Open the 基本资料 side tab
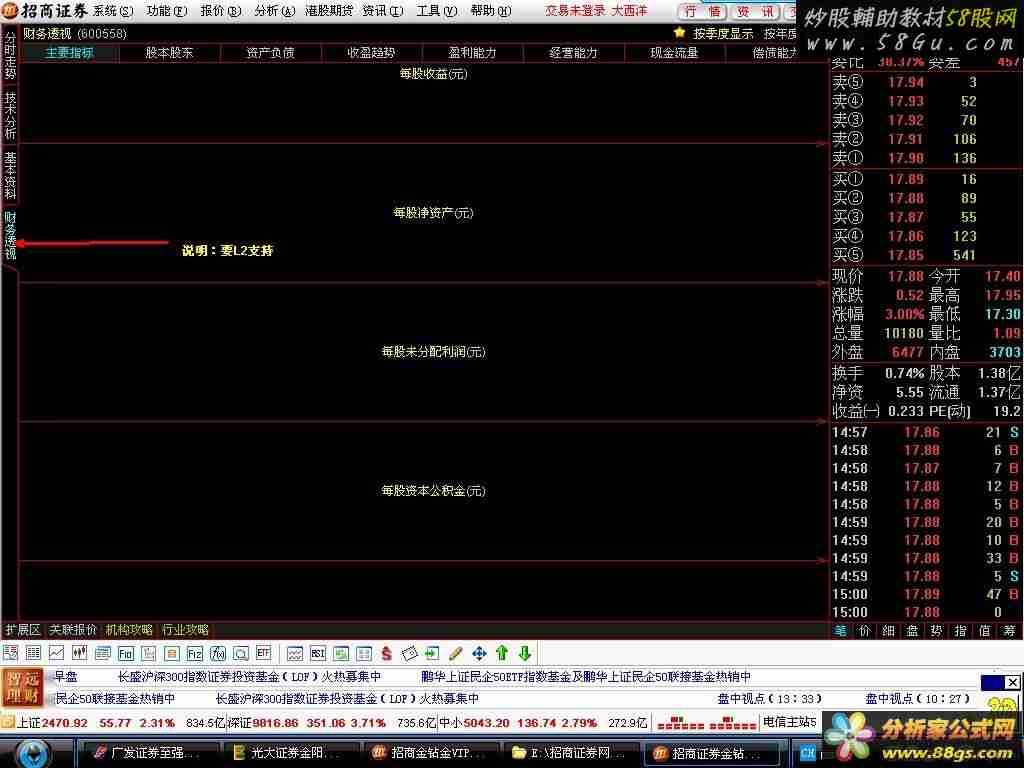Screen dimensions: 1024x768 tap(10, 175)
